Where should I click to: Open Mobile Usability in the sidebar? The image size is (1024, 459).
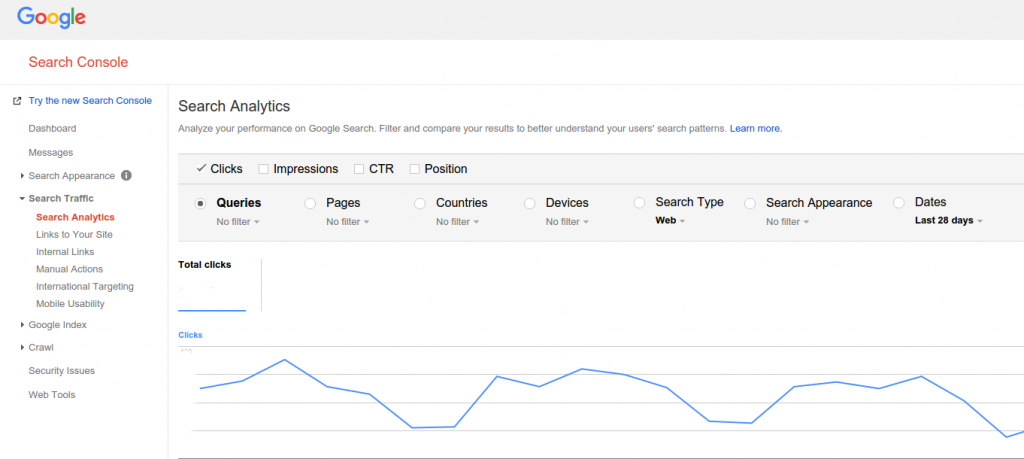point(71,304)
